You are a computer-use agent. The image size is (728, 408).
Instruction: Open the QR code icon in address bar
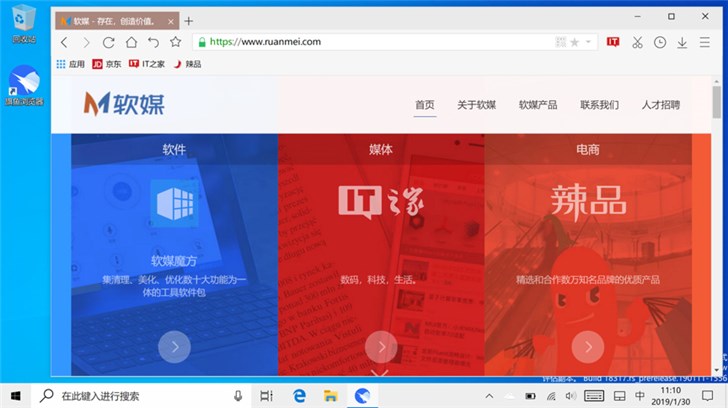tap(560, 42)
